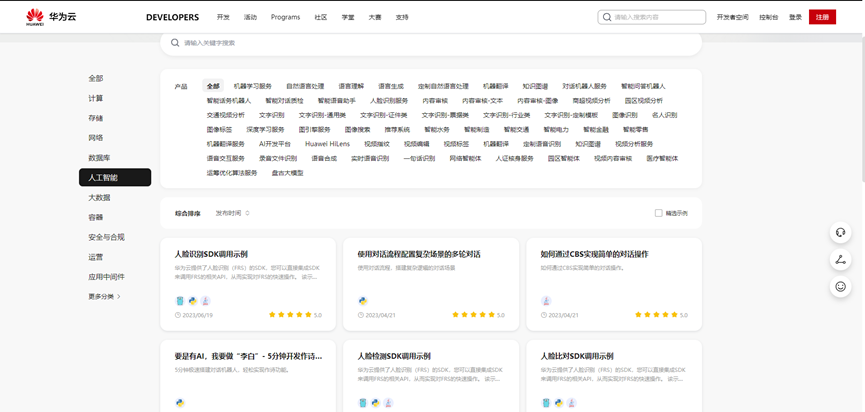Click Java icon in 人脸检测SDK调用示例 card
This screenshot has width=865, height=412.
[389, 403]
